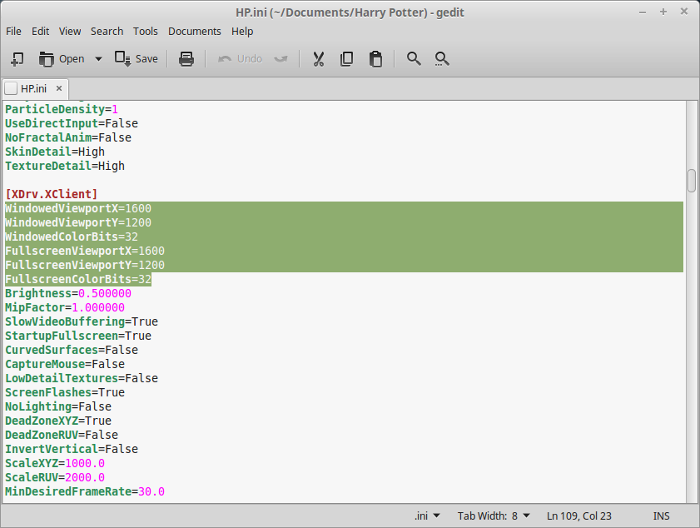Click the vertical scrollbar handle
This screenshot has width=700, height=528.
(692, 180)
